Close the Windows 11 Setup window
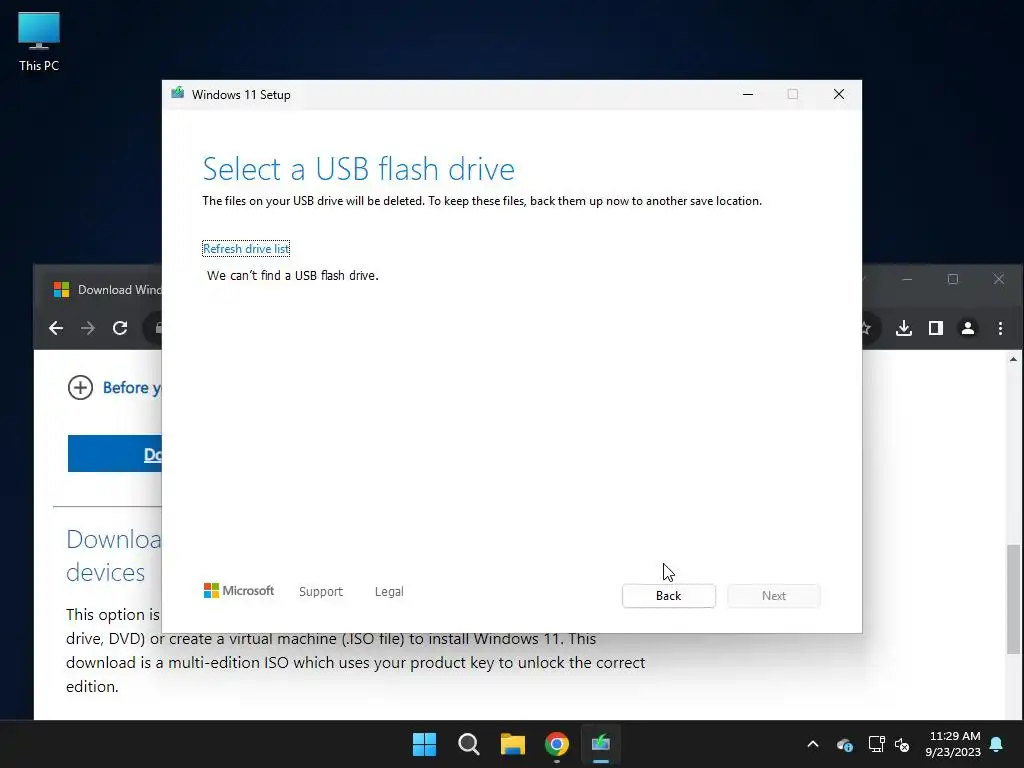This screenshot has height=768, width=1024. tap(839, 95)
